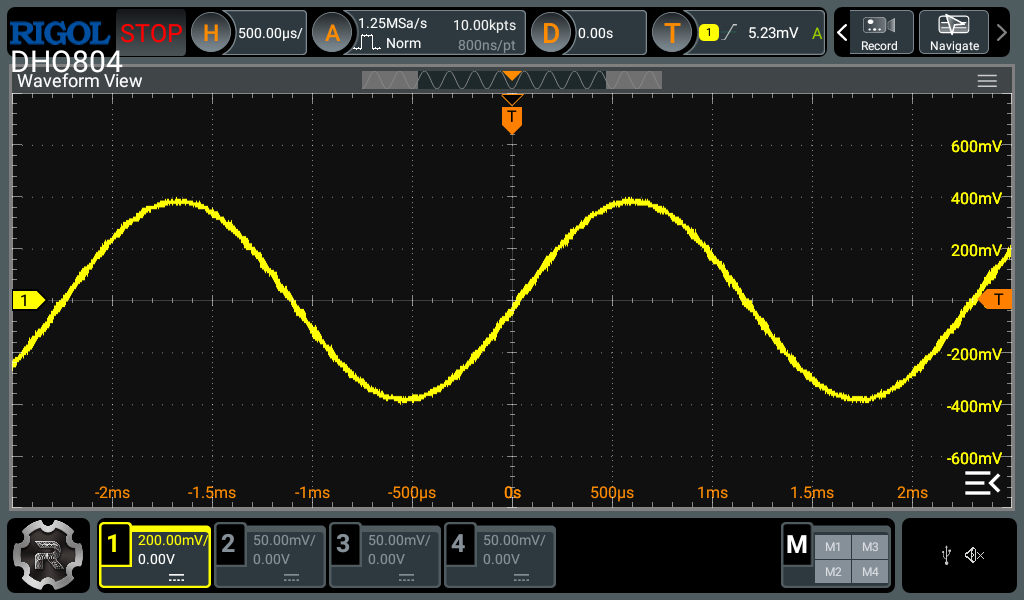Tap the Waveform View title

pyautogui.click(x=80, y=81)
